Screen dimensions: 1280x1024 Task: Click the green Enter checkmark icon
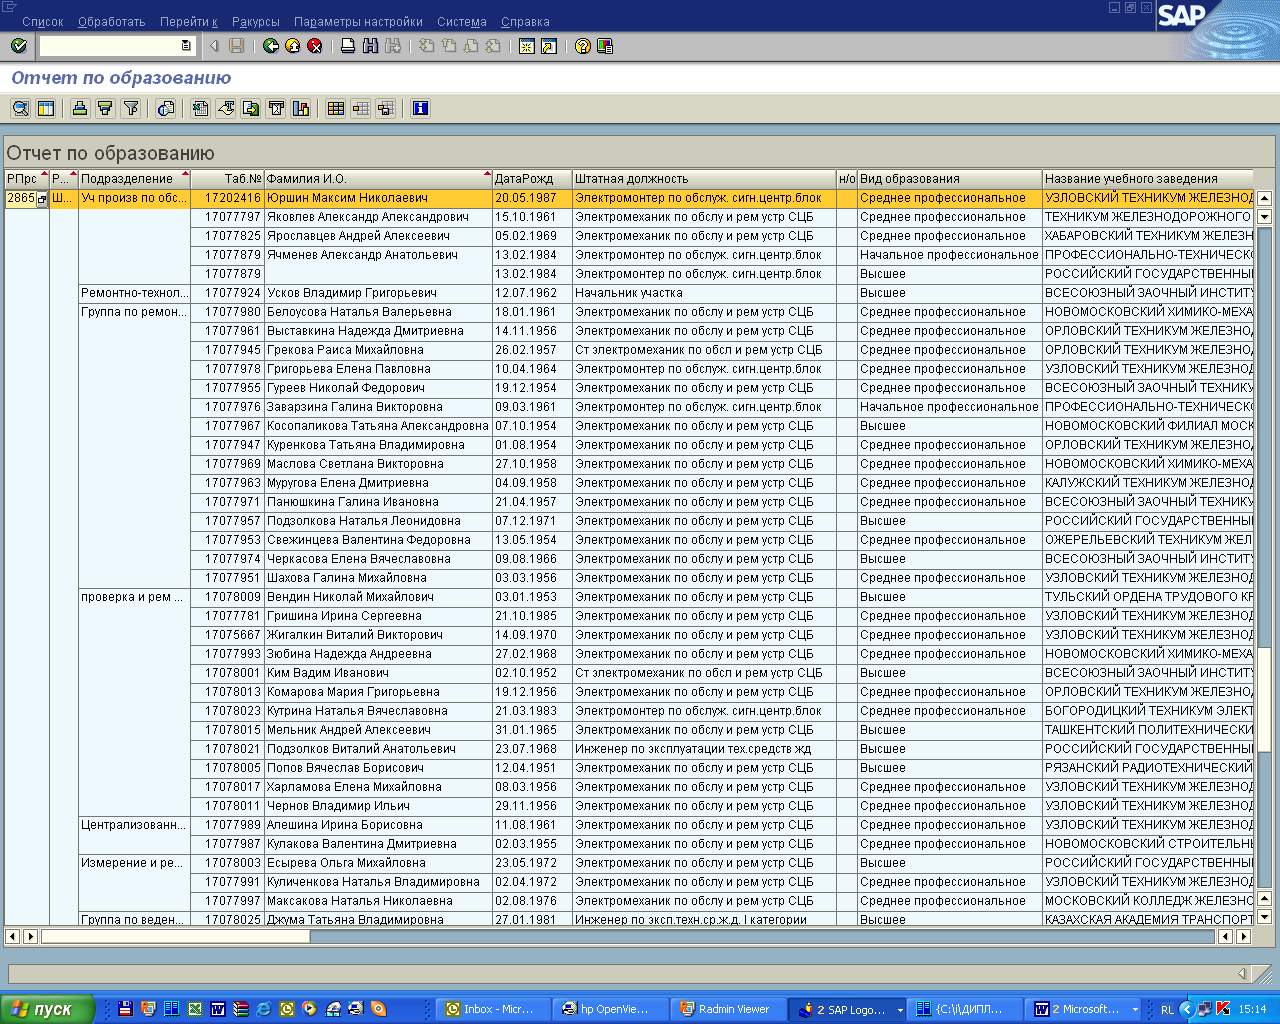click(18, 46)
